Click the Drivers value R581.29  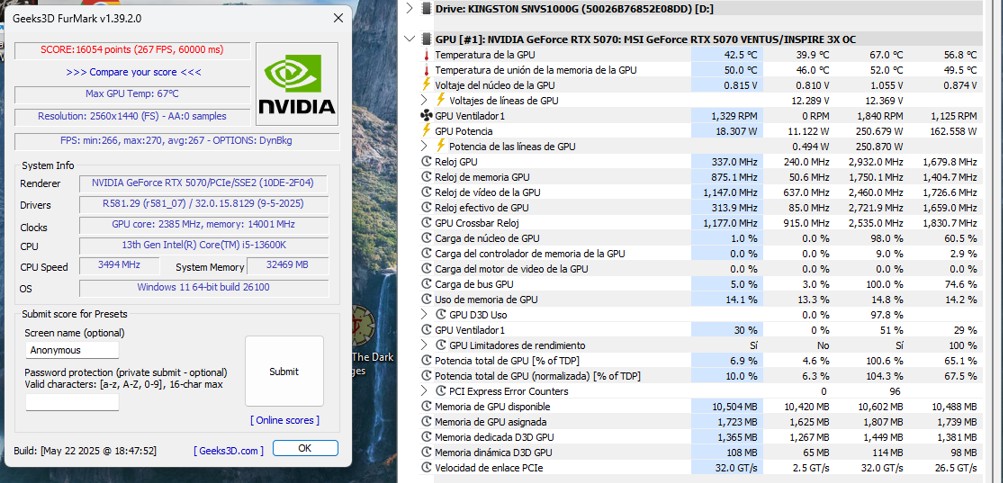point(204,204)
